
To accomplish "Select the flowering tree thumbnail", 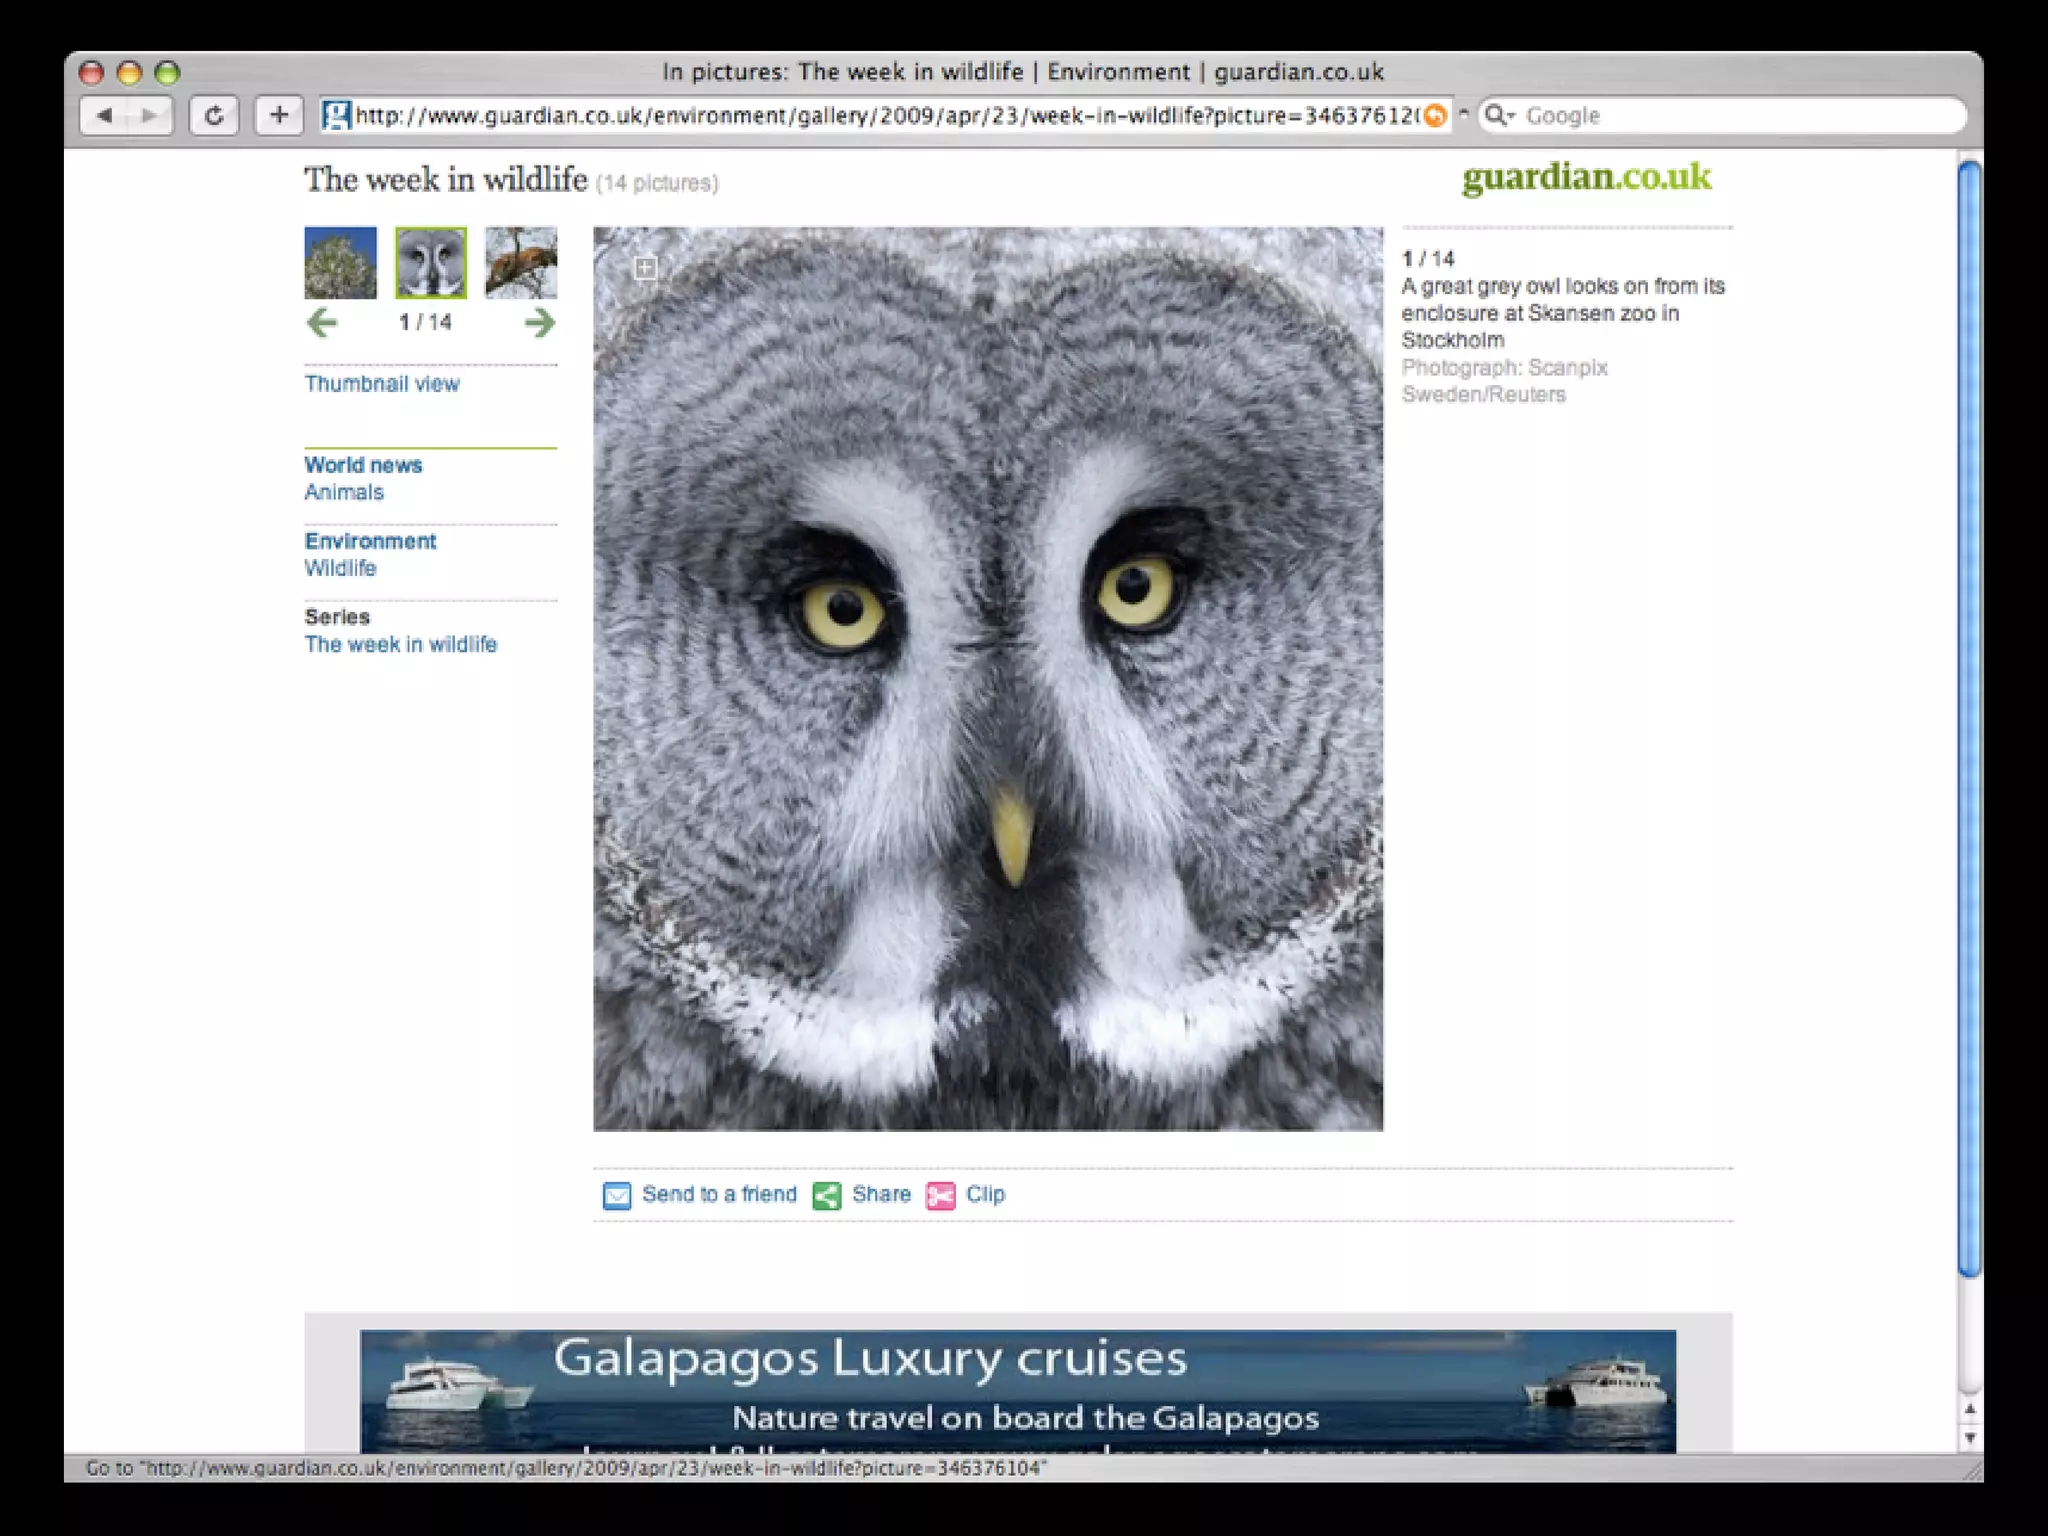I will tap(341, 263).
